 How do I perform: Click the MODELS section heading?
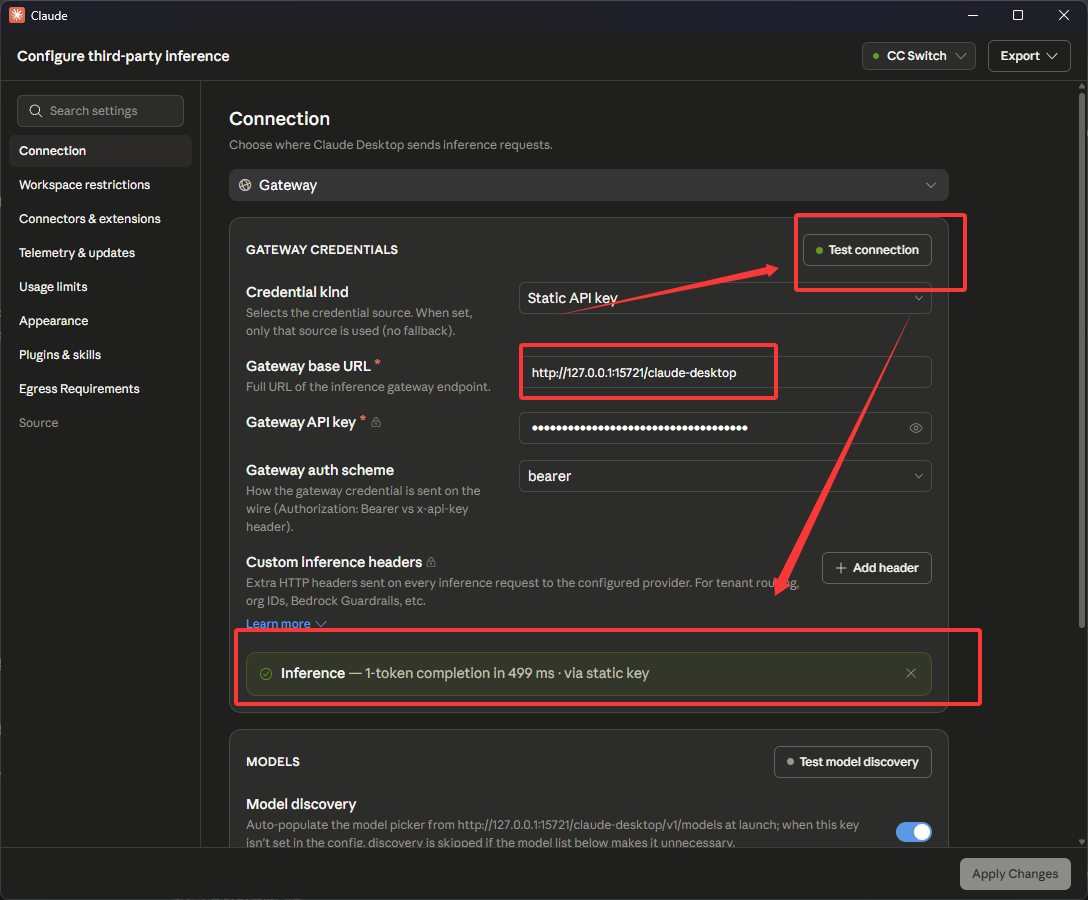point(273,762)
